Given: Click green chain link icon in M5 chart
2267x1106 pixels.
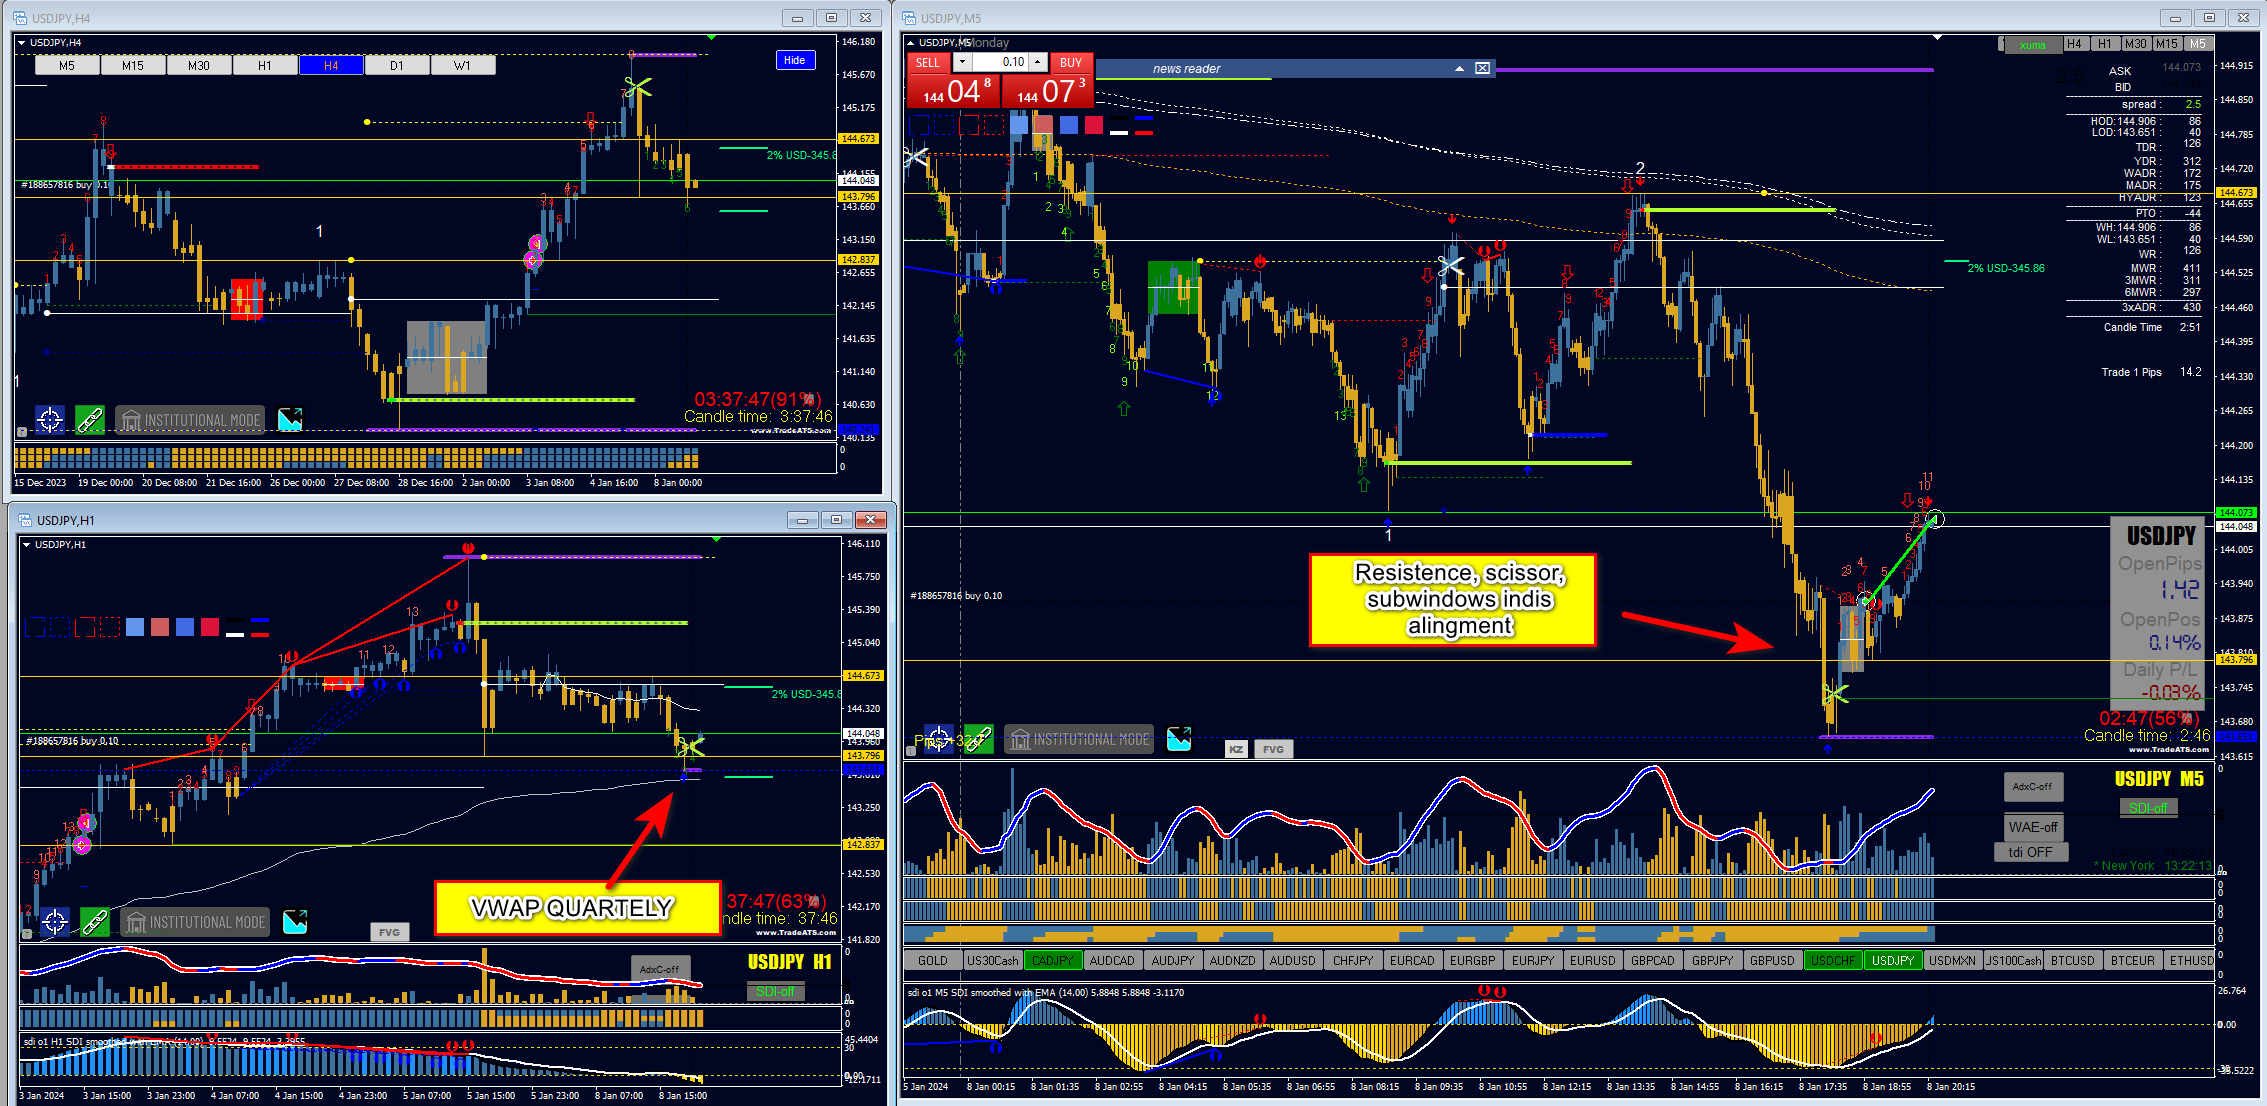Looking at the screenshot, I should click(978, 739).
